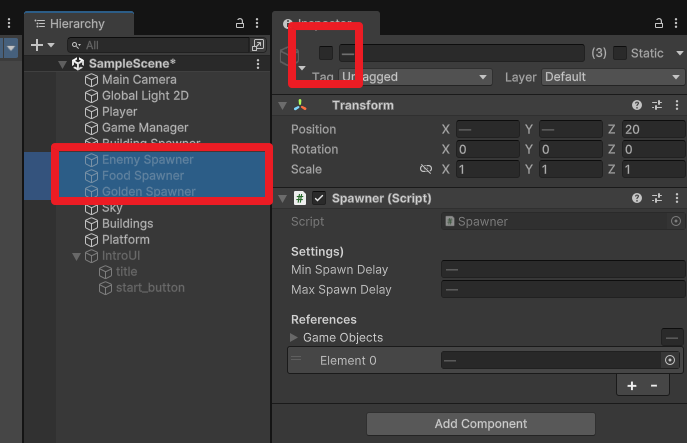Collapse the Transform component
Screen dimensions: 687x443
click(x=283, y=106)
